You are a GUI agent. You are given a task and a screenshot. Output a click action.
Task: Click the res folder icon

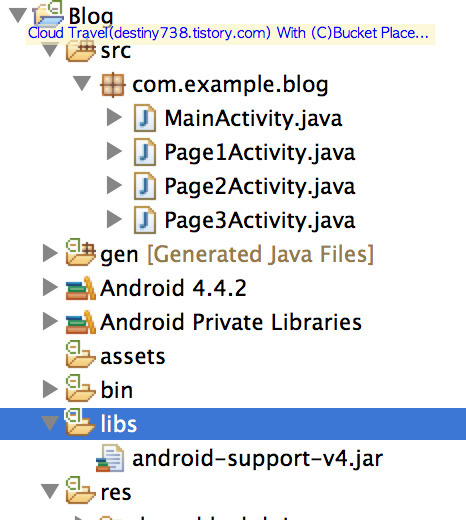point(81,490)
